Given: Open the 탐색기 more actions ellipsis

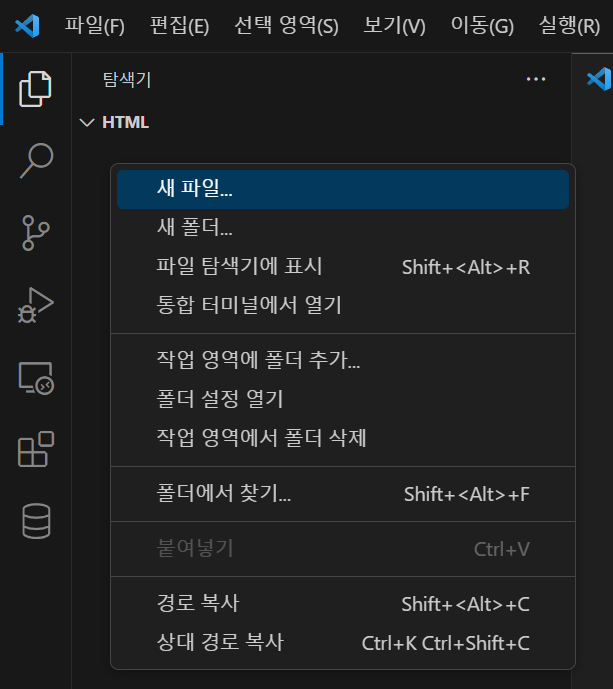Looking at the screenshot, I should (536, 79).
